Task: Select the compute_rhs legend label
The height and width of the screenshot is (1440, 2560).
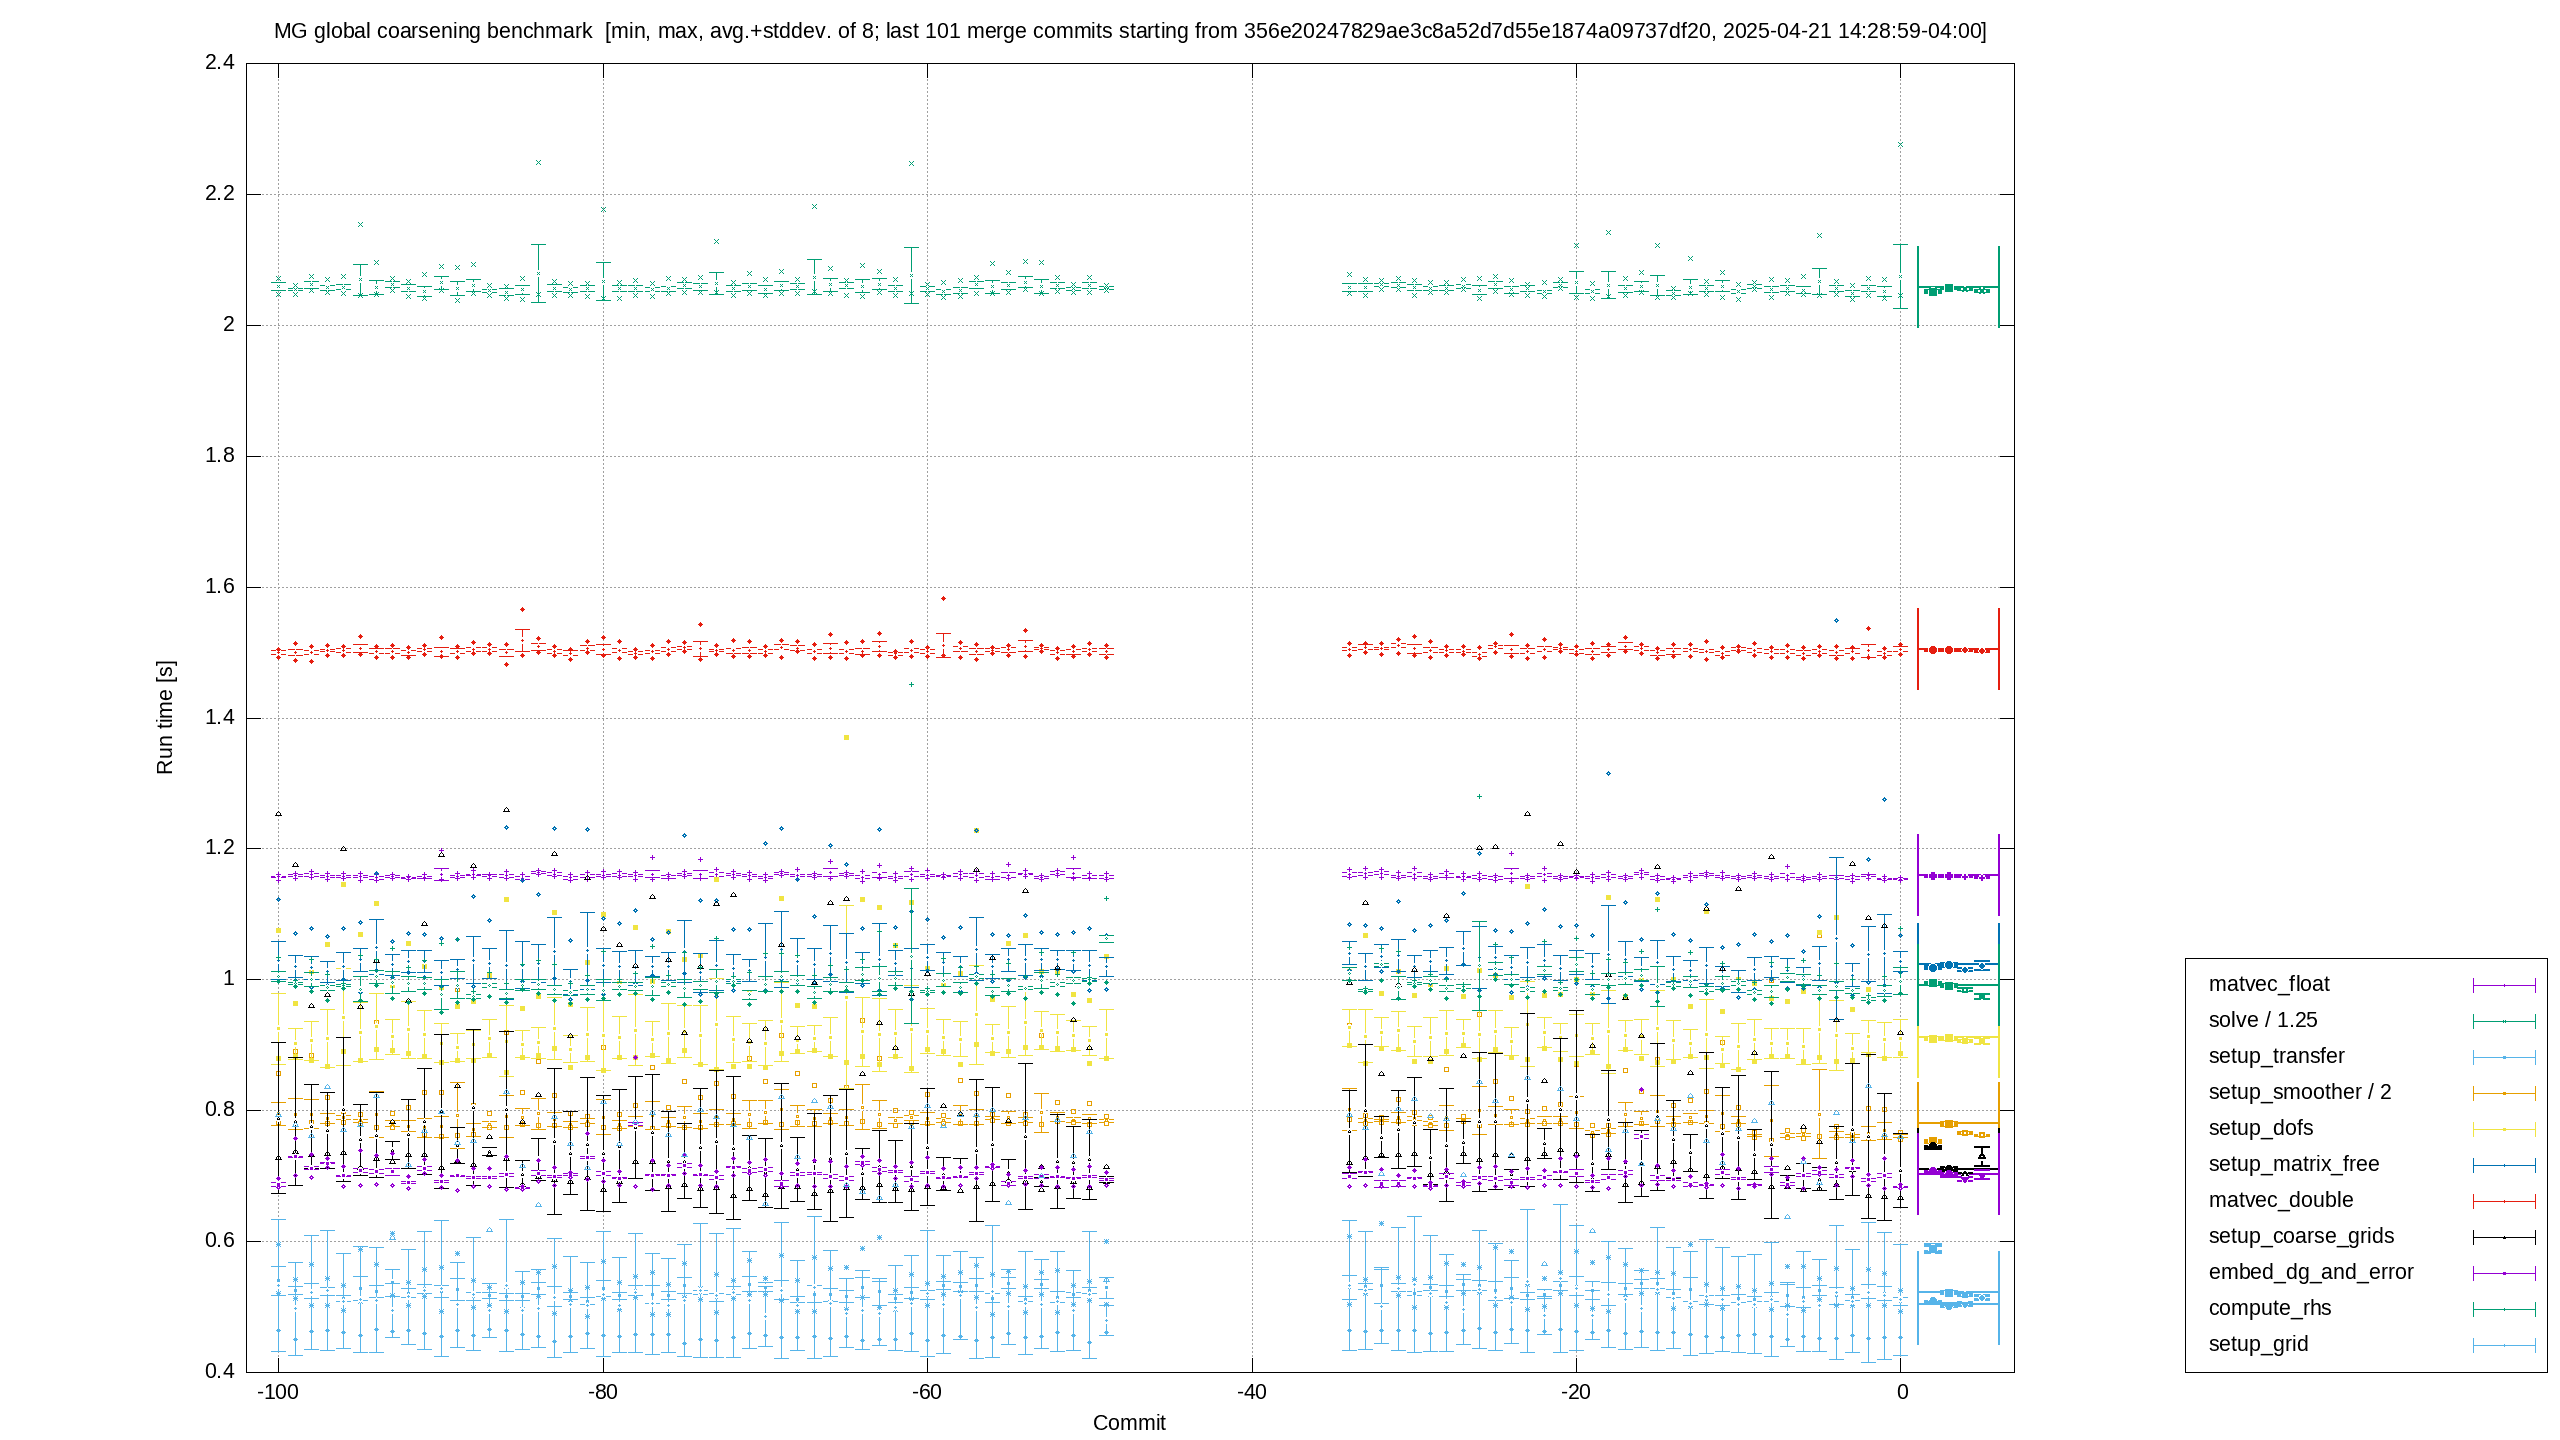Action: point(2270,1308)
